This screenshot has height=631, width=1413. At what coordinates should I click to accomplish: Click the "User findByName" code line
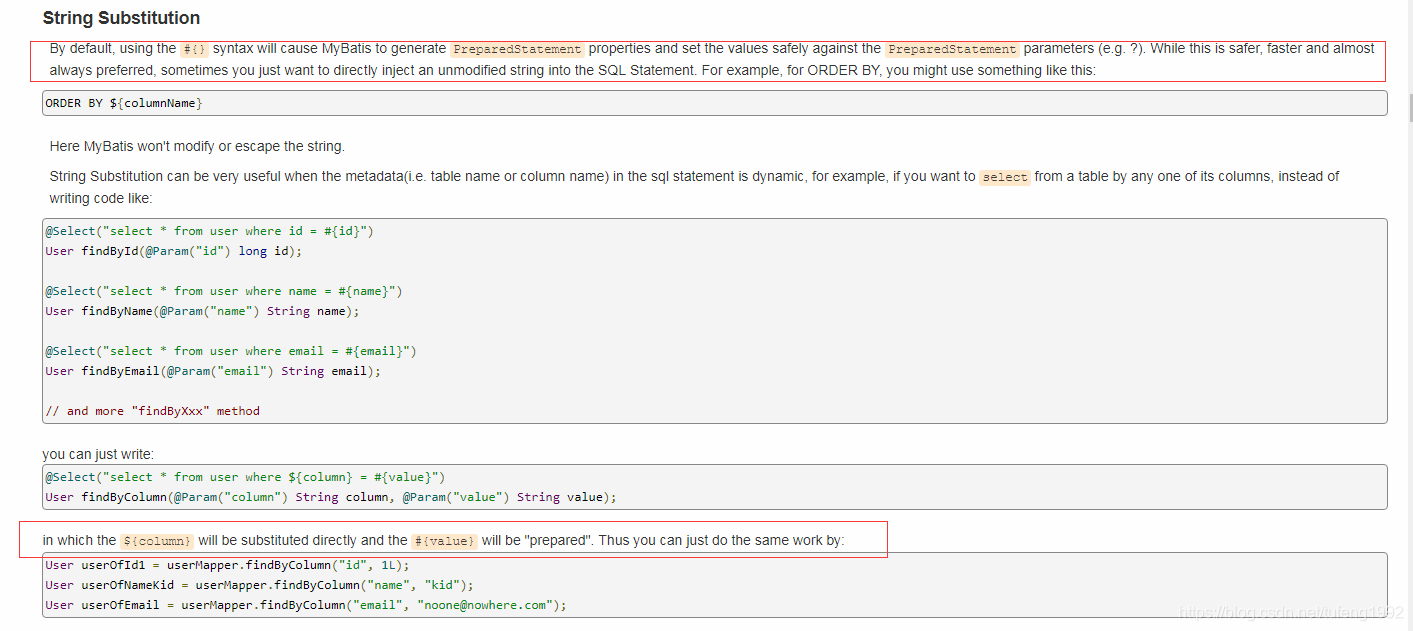pyautogui.click(x=202, y=311)
